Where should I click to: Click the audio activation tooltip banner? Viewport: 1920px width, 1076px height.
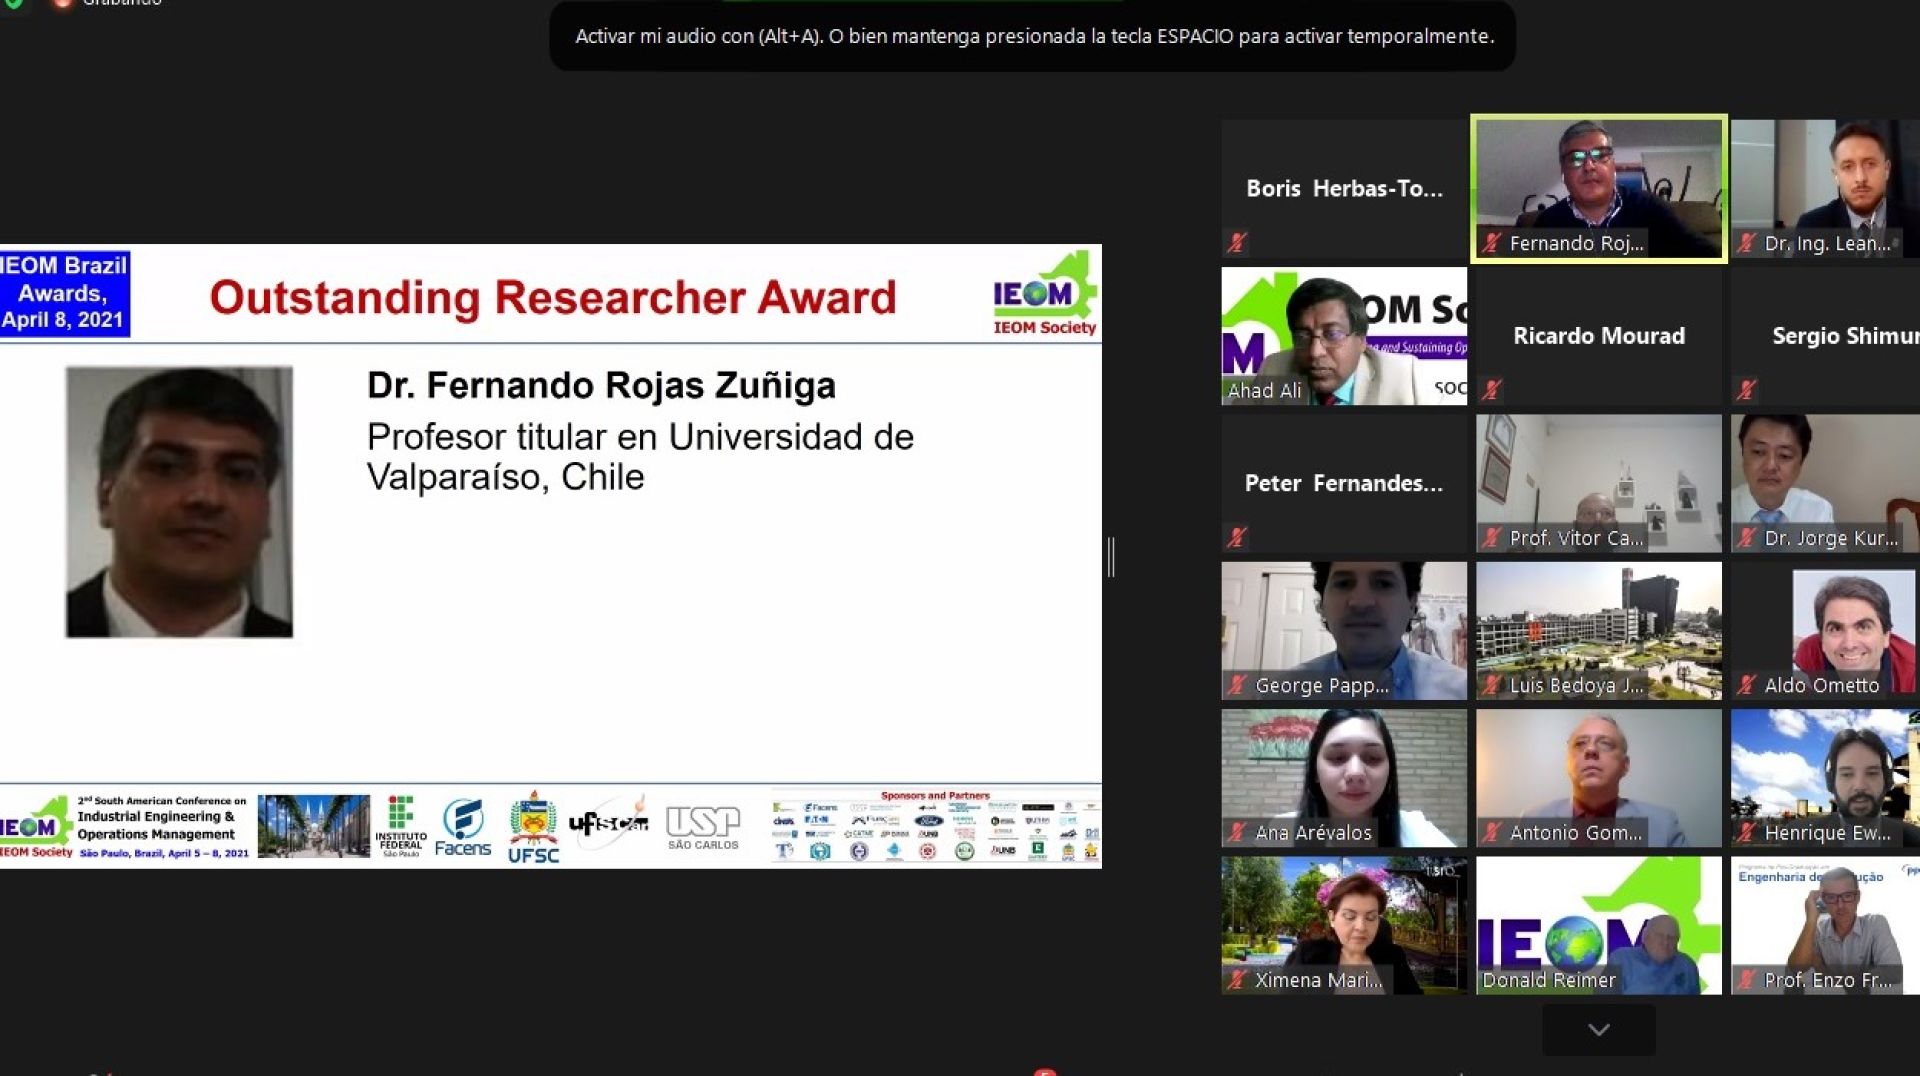1033,36
